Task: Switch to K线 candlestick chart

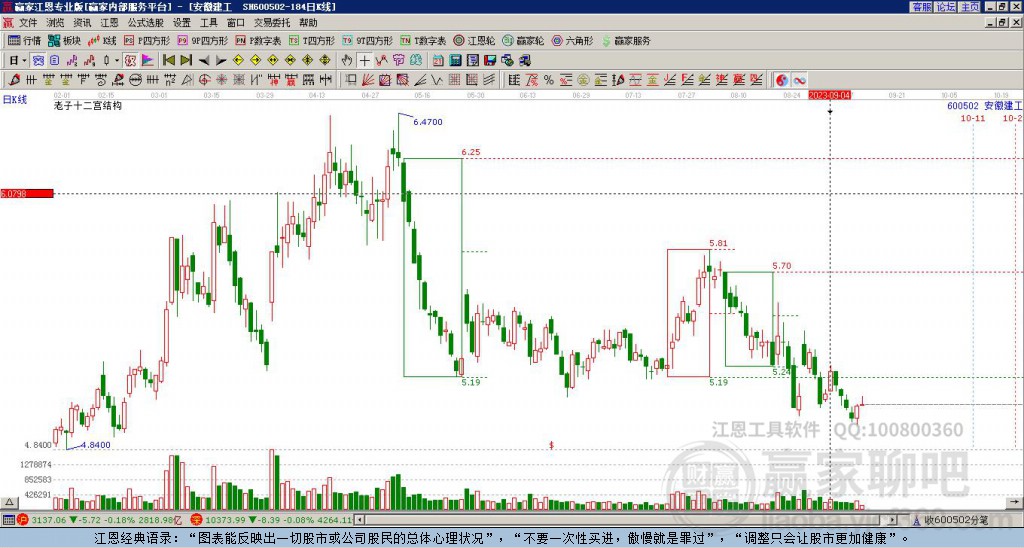Action: pyautogui.click(x=102, y=40)
